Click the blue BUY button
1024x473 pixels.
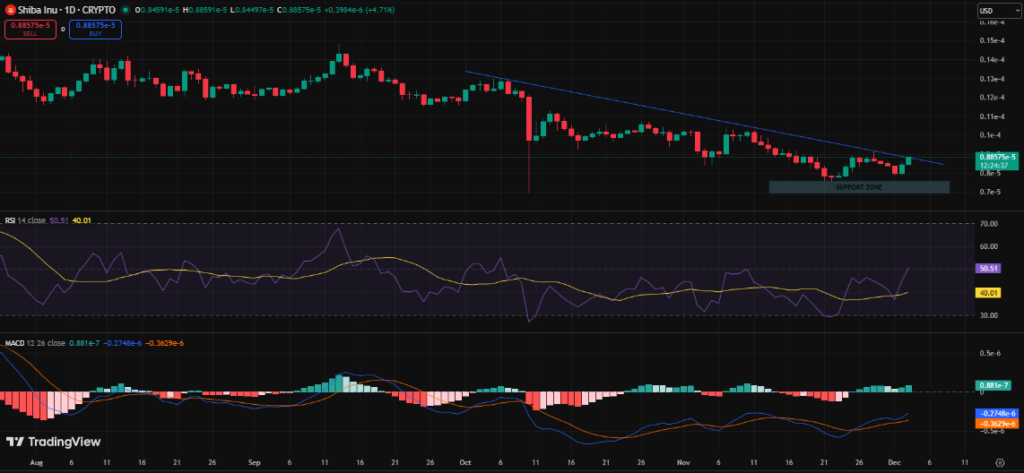tap(95, 29)
